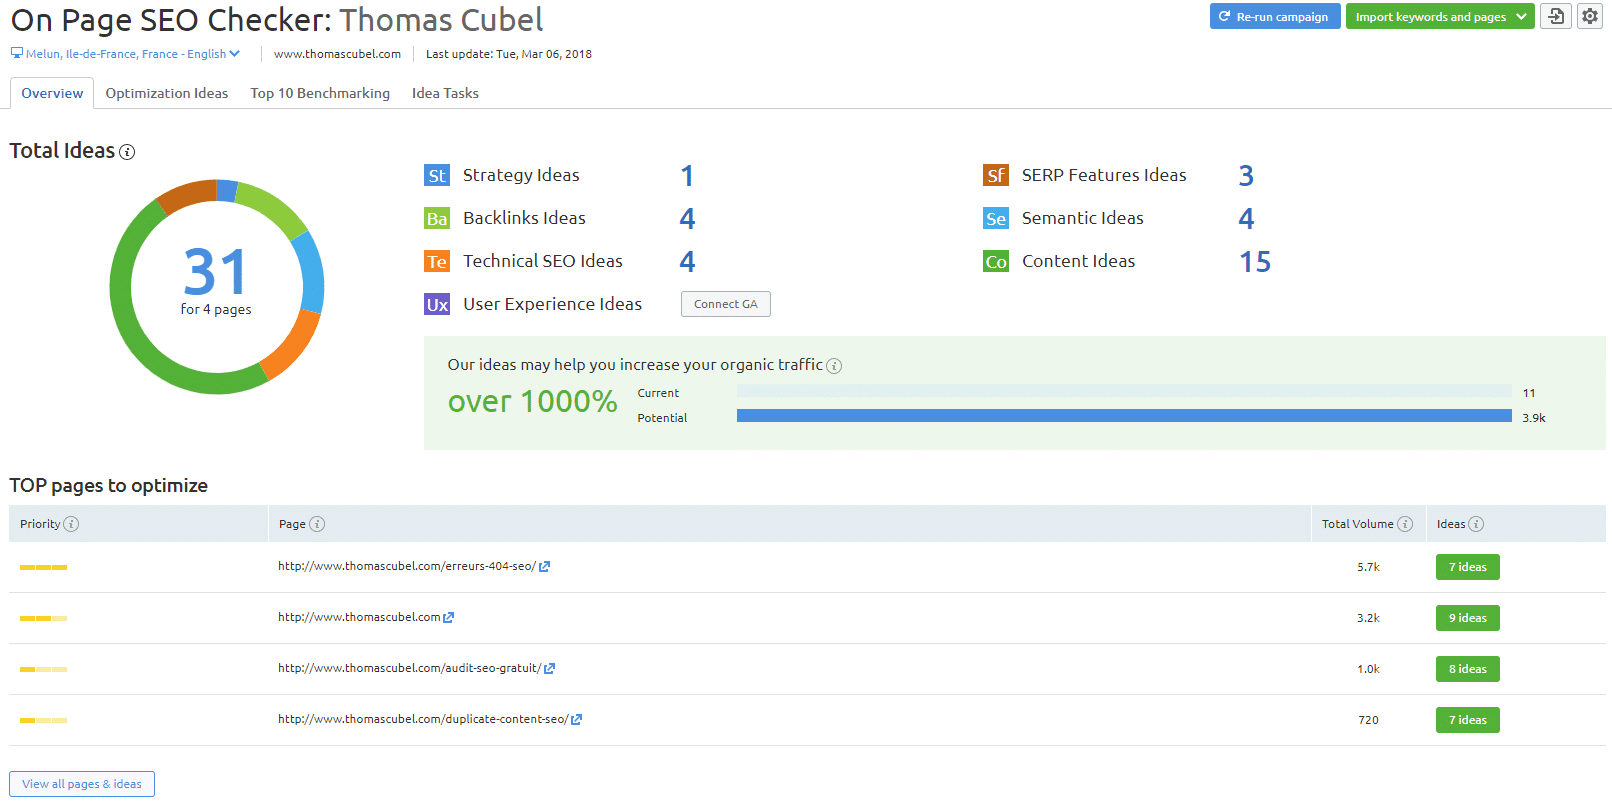Click the Semantic Ideas label
Viewport: 1612px width, 801px height.
click(x=1082, y=218)
